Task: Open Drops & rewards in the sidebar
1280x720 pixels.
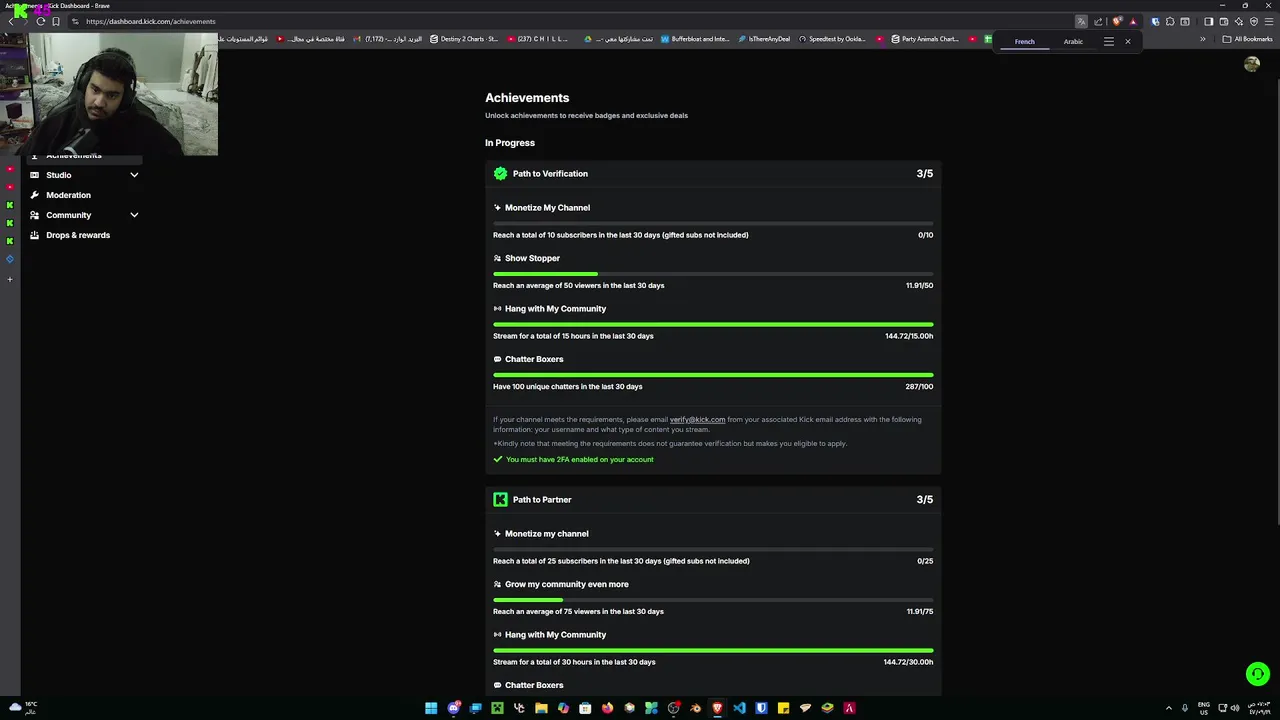Action: [x=78, y=235]
